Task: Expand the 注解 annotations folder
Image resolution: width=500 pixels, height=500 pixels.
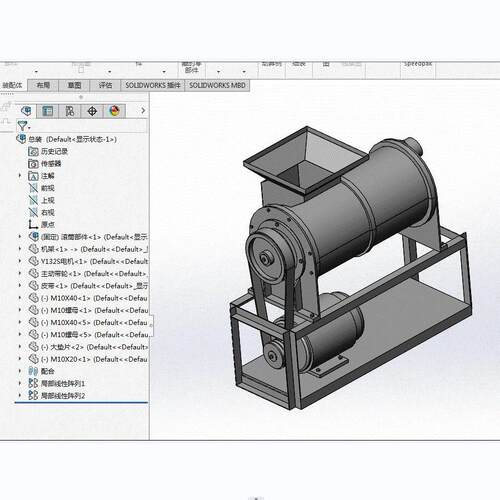Action: click(20, 176)
